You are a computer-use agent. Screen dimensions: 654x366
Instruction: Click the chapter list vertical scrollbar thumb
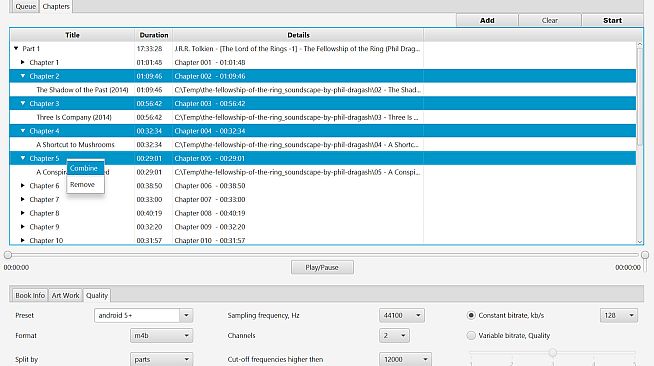tap(639, 97)
